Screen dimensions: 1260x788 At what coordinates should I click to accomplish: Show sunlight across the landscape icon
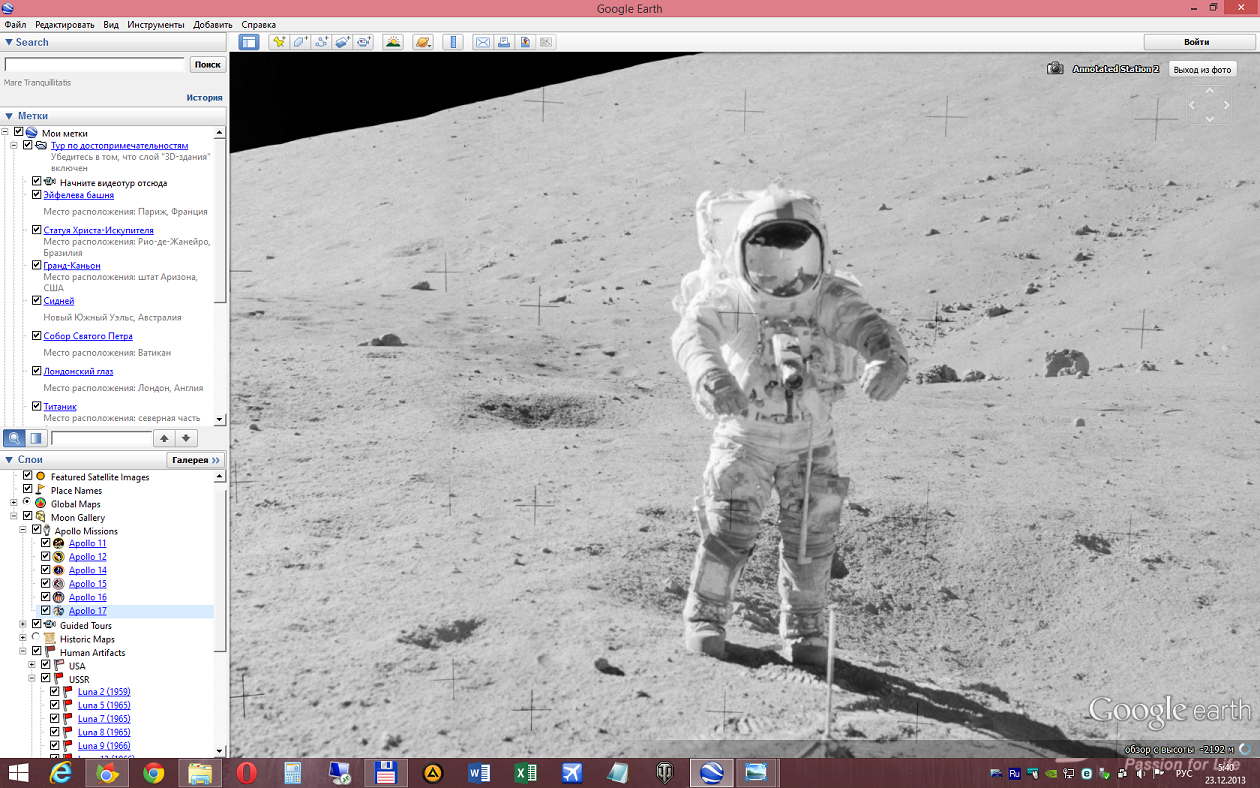[393, 42]
